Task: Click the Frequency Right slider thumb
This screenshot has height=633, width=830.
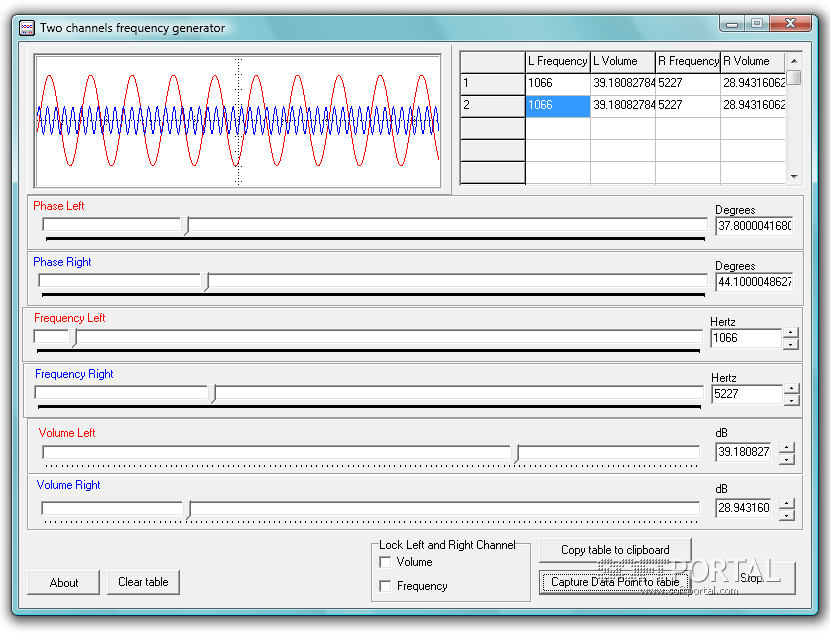Action: (x=213, y=394)
